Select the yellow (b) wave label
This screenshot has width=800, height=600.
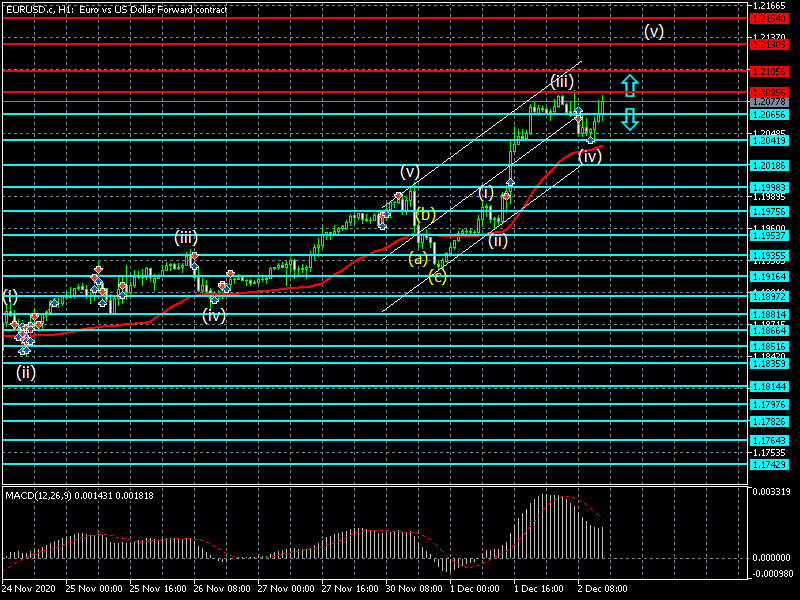425,214
